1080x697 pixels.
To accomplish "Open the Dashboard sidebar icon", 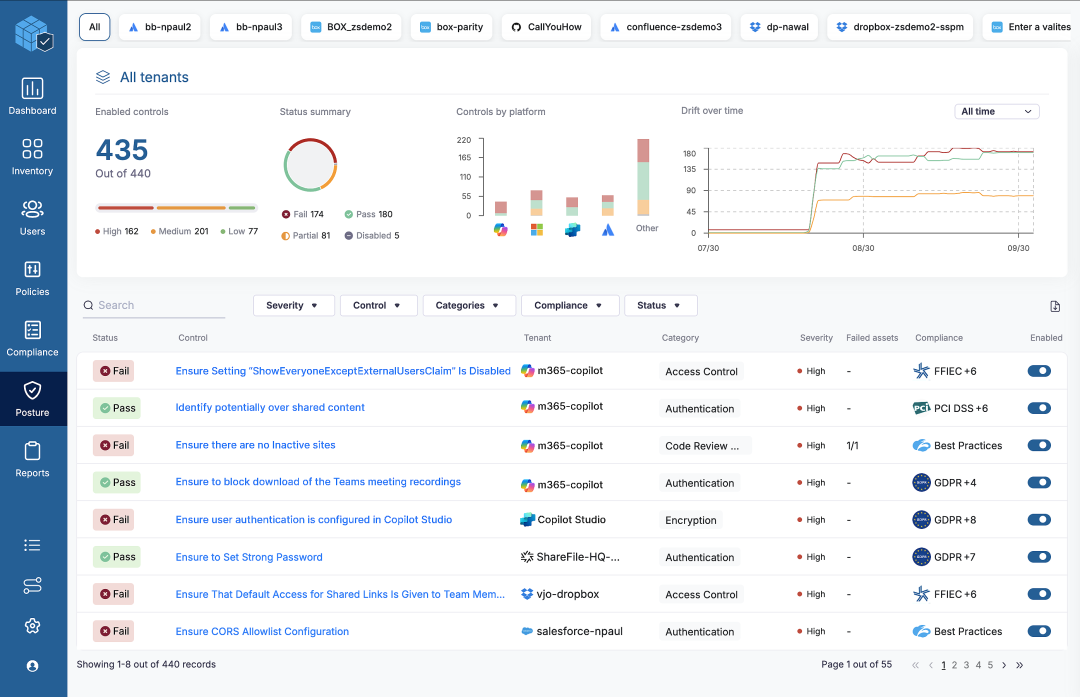I will click(x=32, y=97).
